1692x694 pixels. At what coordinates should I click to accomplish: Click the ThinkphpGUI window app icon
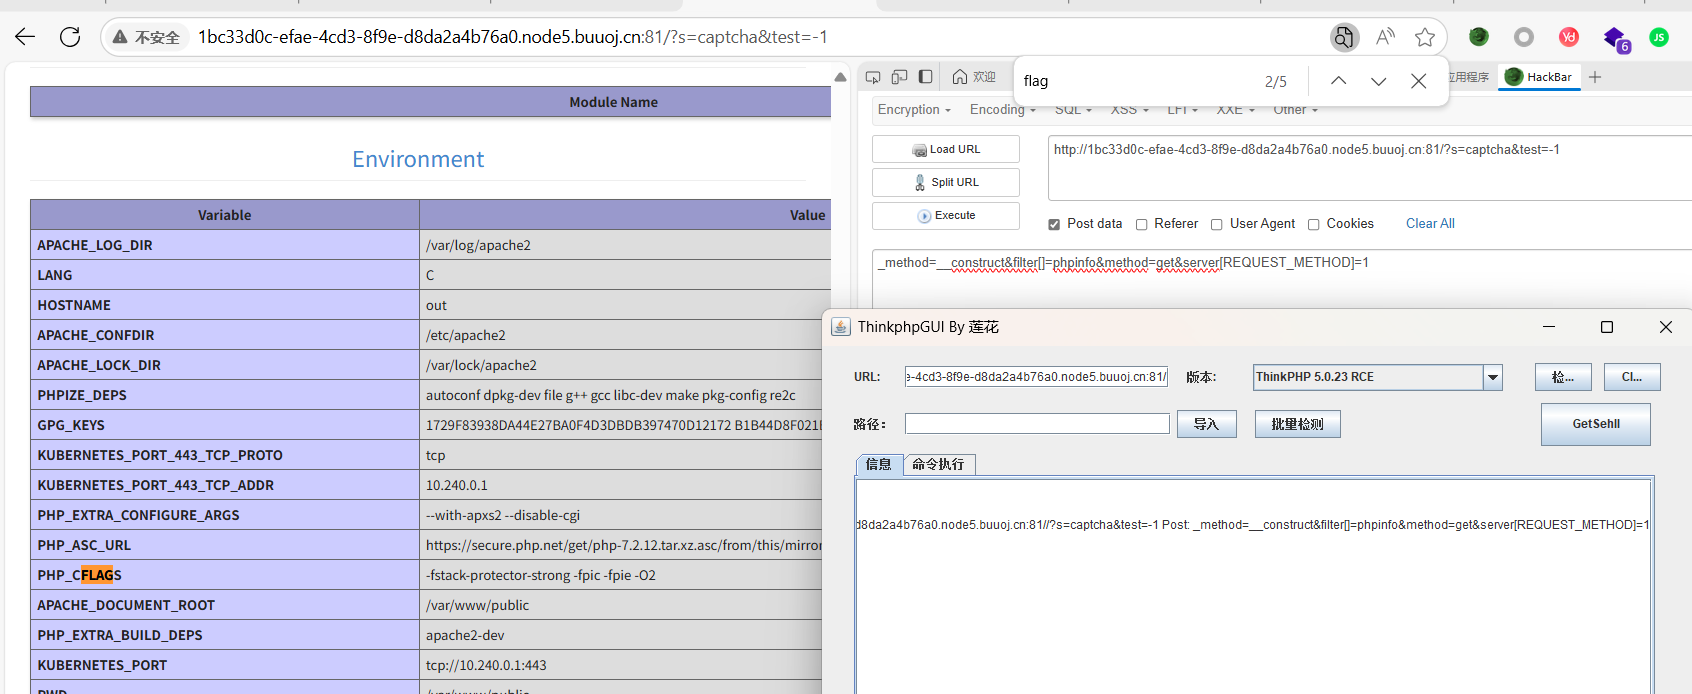coord(841,327)
